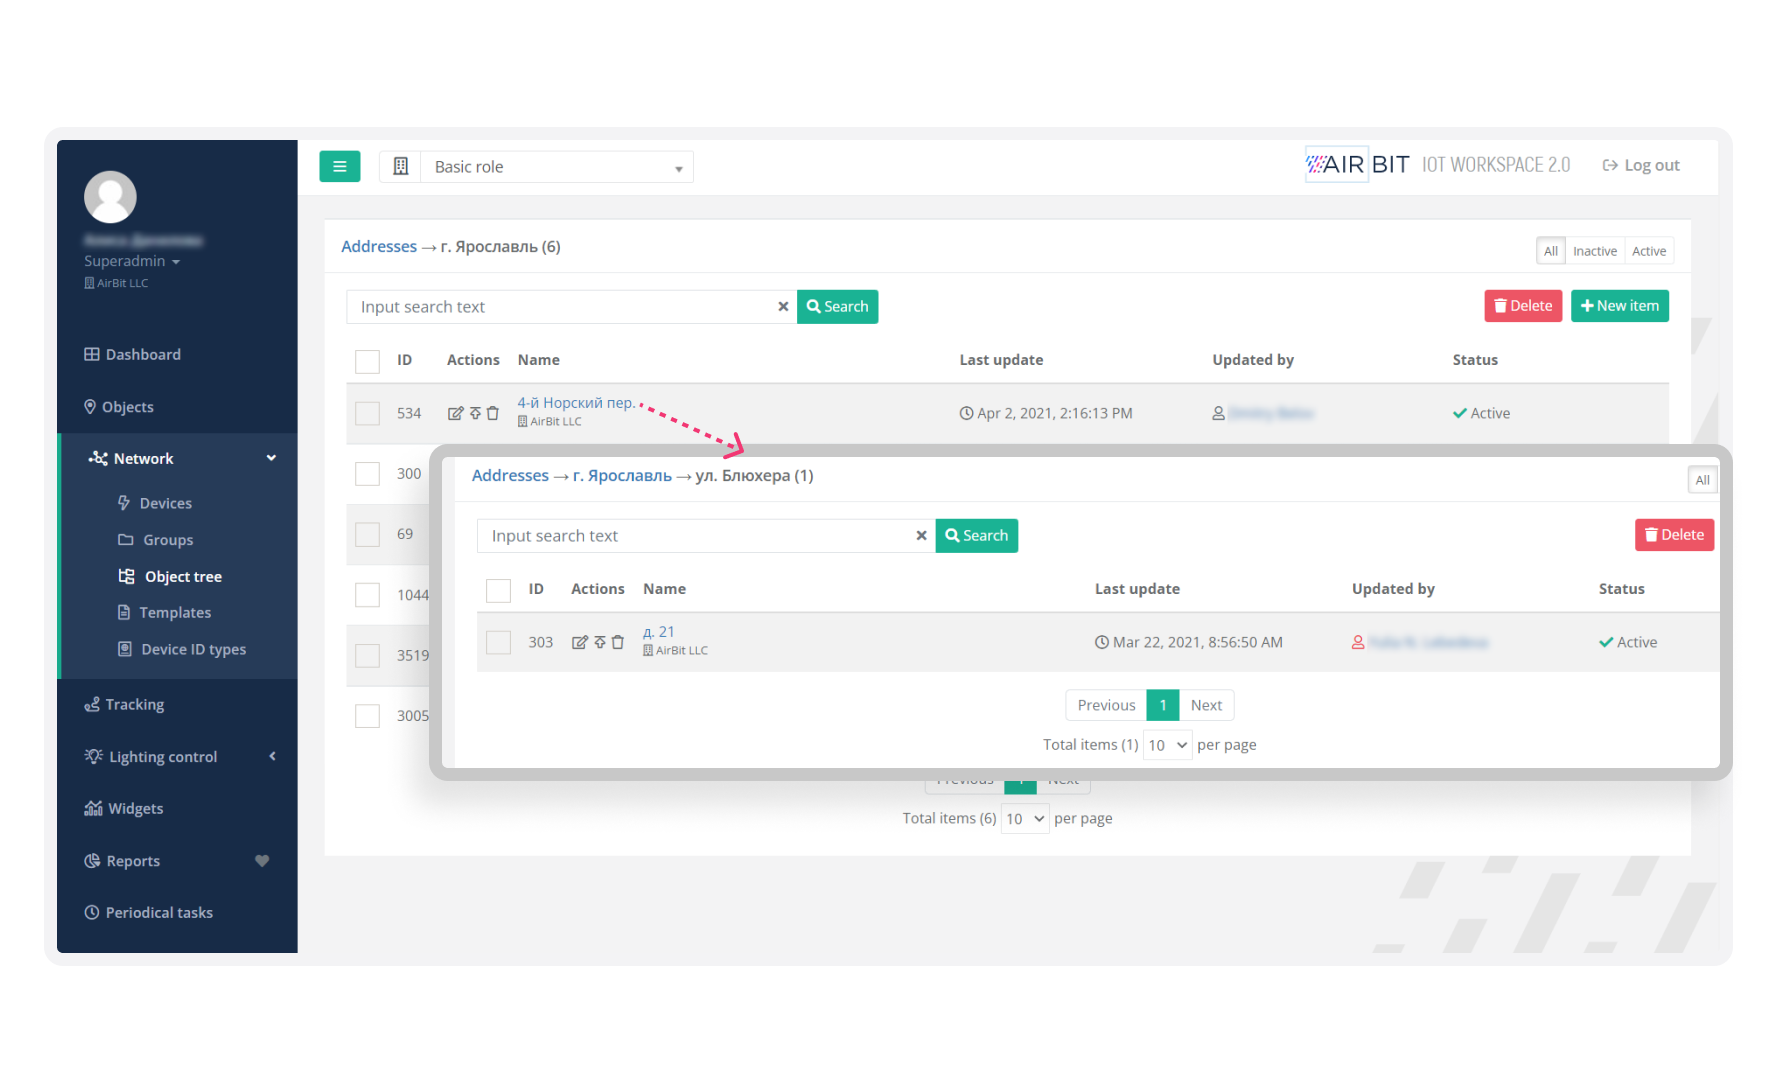Open the 4-й Норский пер. address link
The width and height of the screenshot is (1778, 1092).
tap(576, 402)
